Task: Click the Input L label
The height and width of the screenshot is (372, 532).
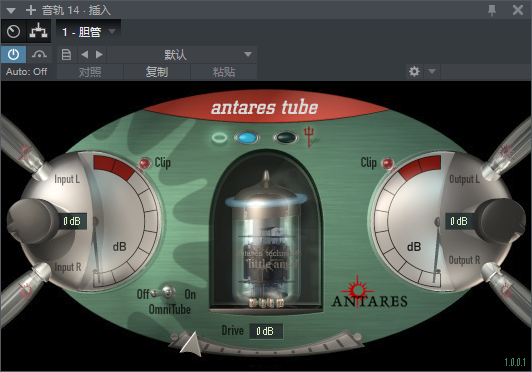Action: tap(67, 179)
